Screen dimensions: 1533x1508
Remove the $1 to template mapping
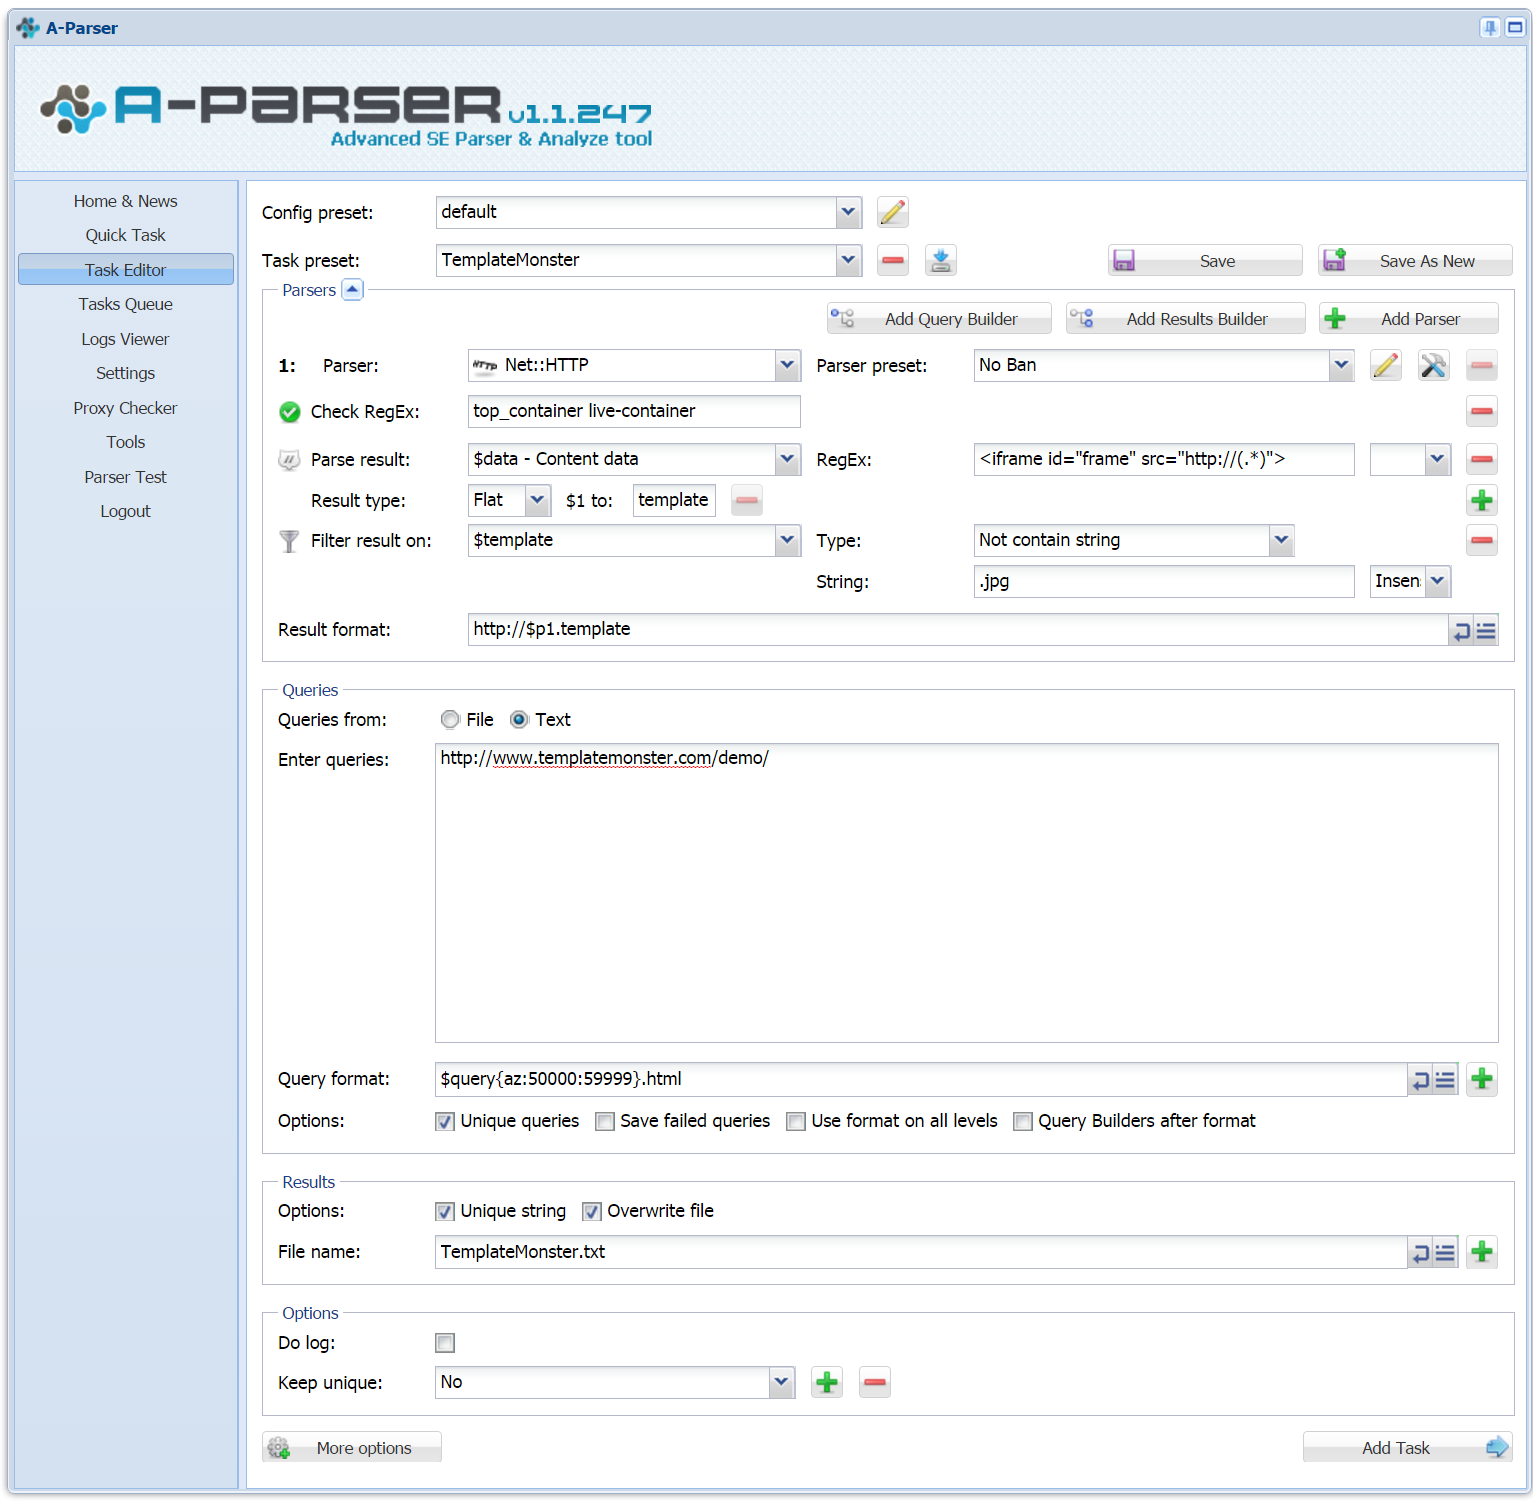tap(746, 500)
